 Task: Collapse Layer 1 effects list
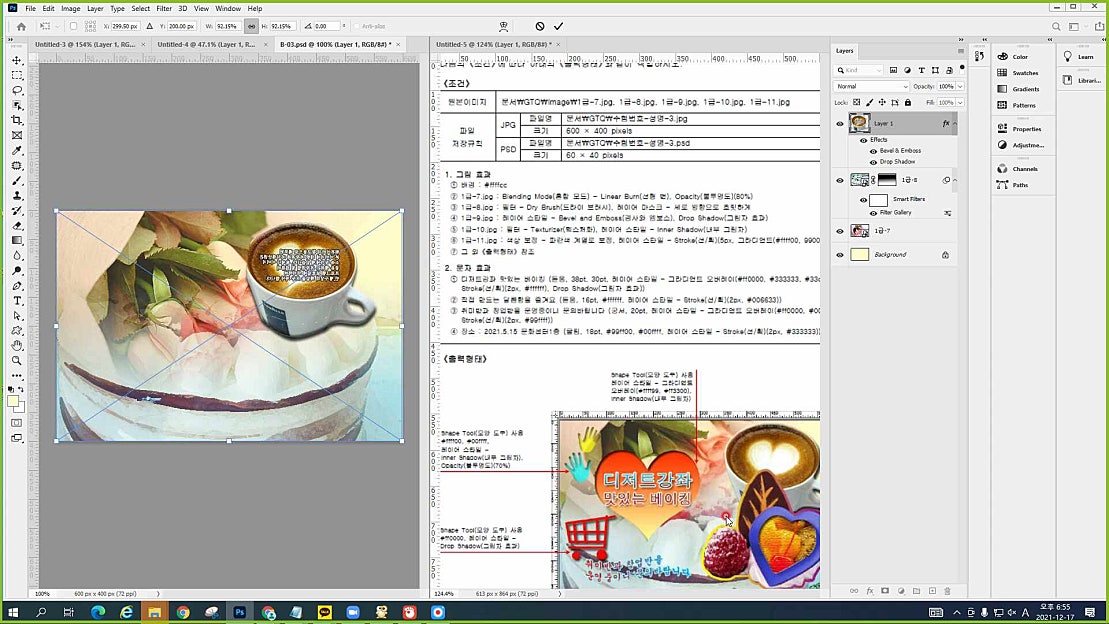[954, 123]
